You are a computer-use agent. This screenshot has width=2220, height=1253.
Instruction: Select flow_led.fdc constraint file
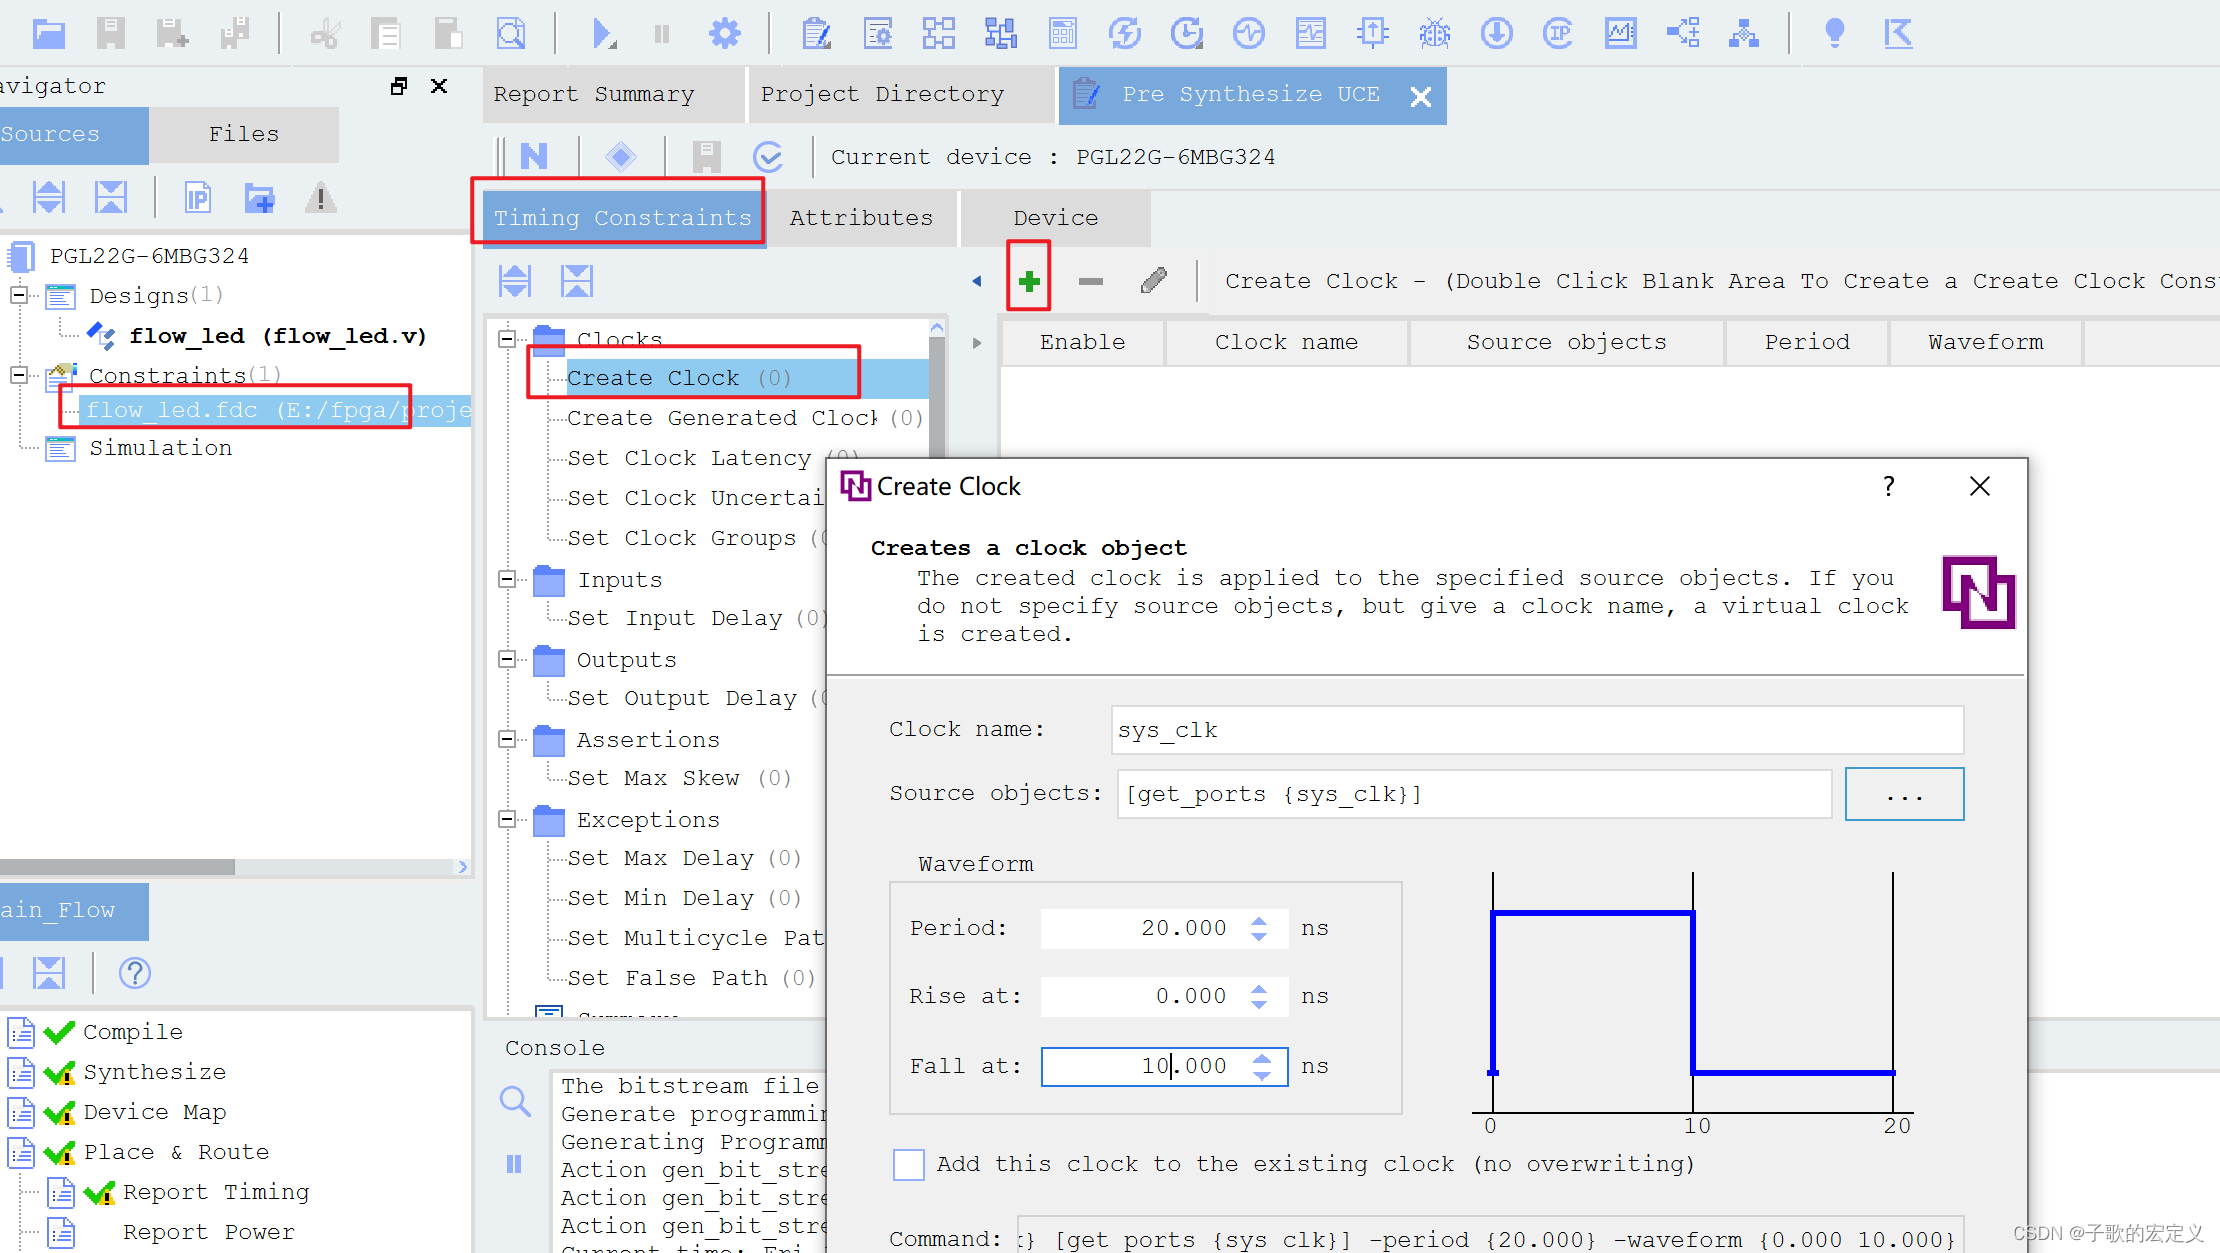(277, 410)
